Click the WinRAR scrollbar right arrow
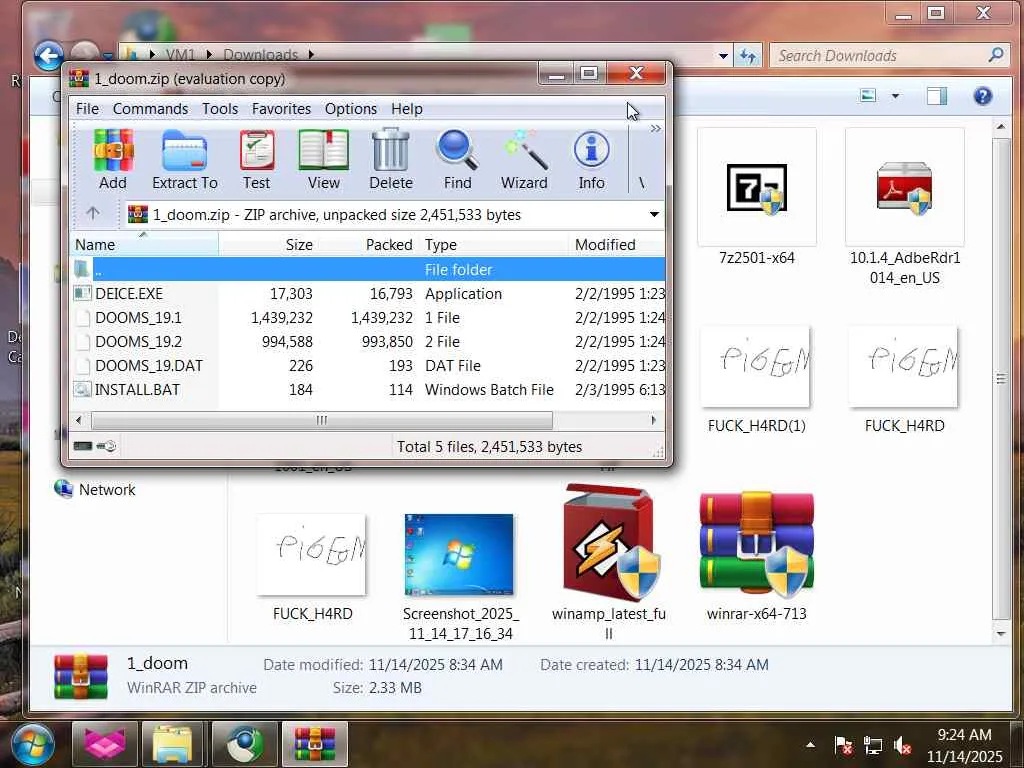1024x768 pixels. point(654,420)
